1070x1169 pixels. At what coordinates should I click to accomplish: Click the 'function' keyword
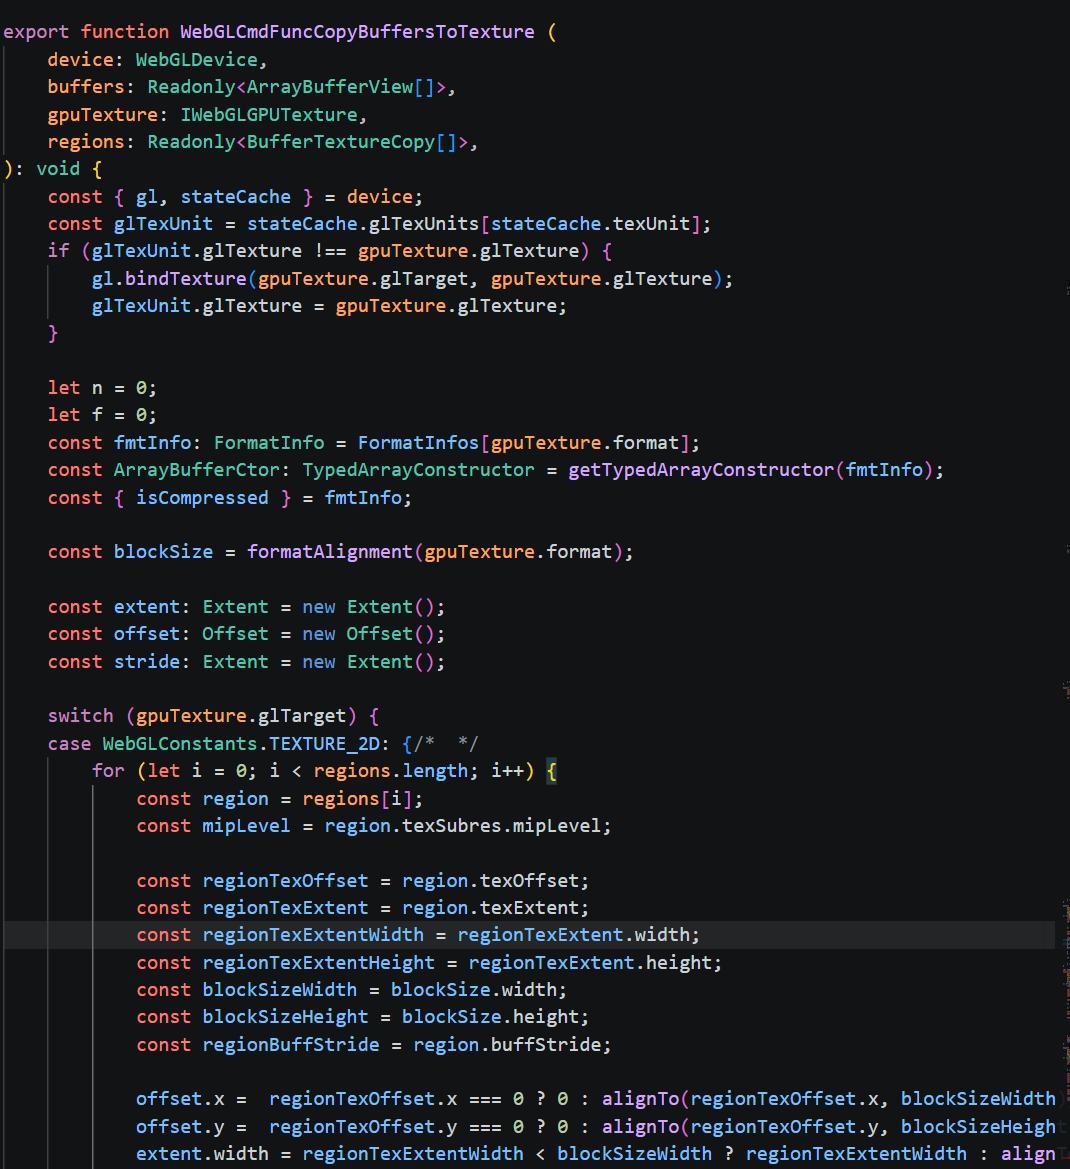pos(125,32)
